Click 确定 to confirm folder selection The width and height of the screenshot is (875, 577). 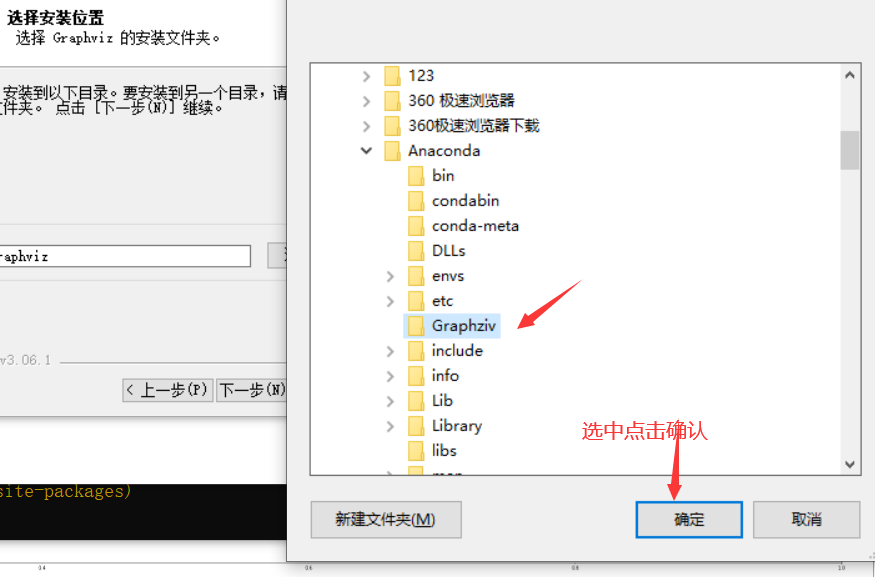[689, 520]
